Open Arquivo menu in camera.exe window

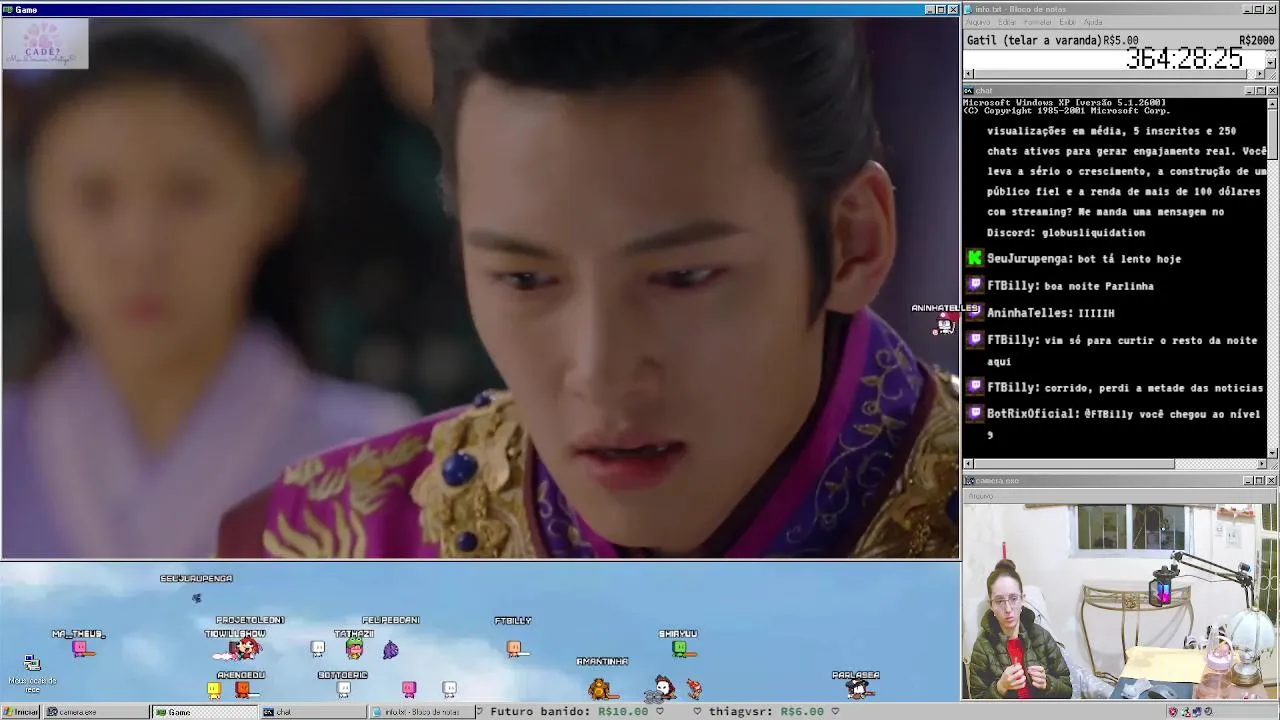click(x=980, y=496)
